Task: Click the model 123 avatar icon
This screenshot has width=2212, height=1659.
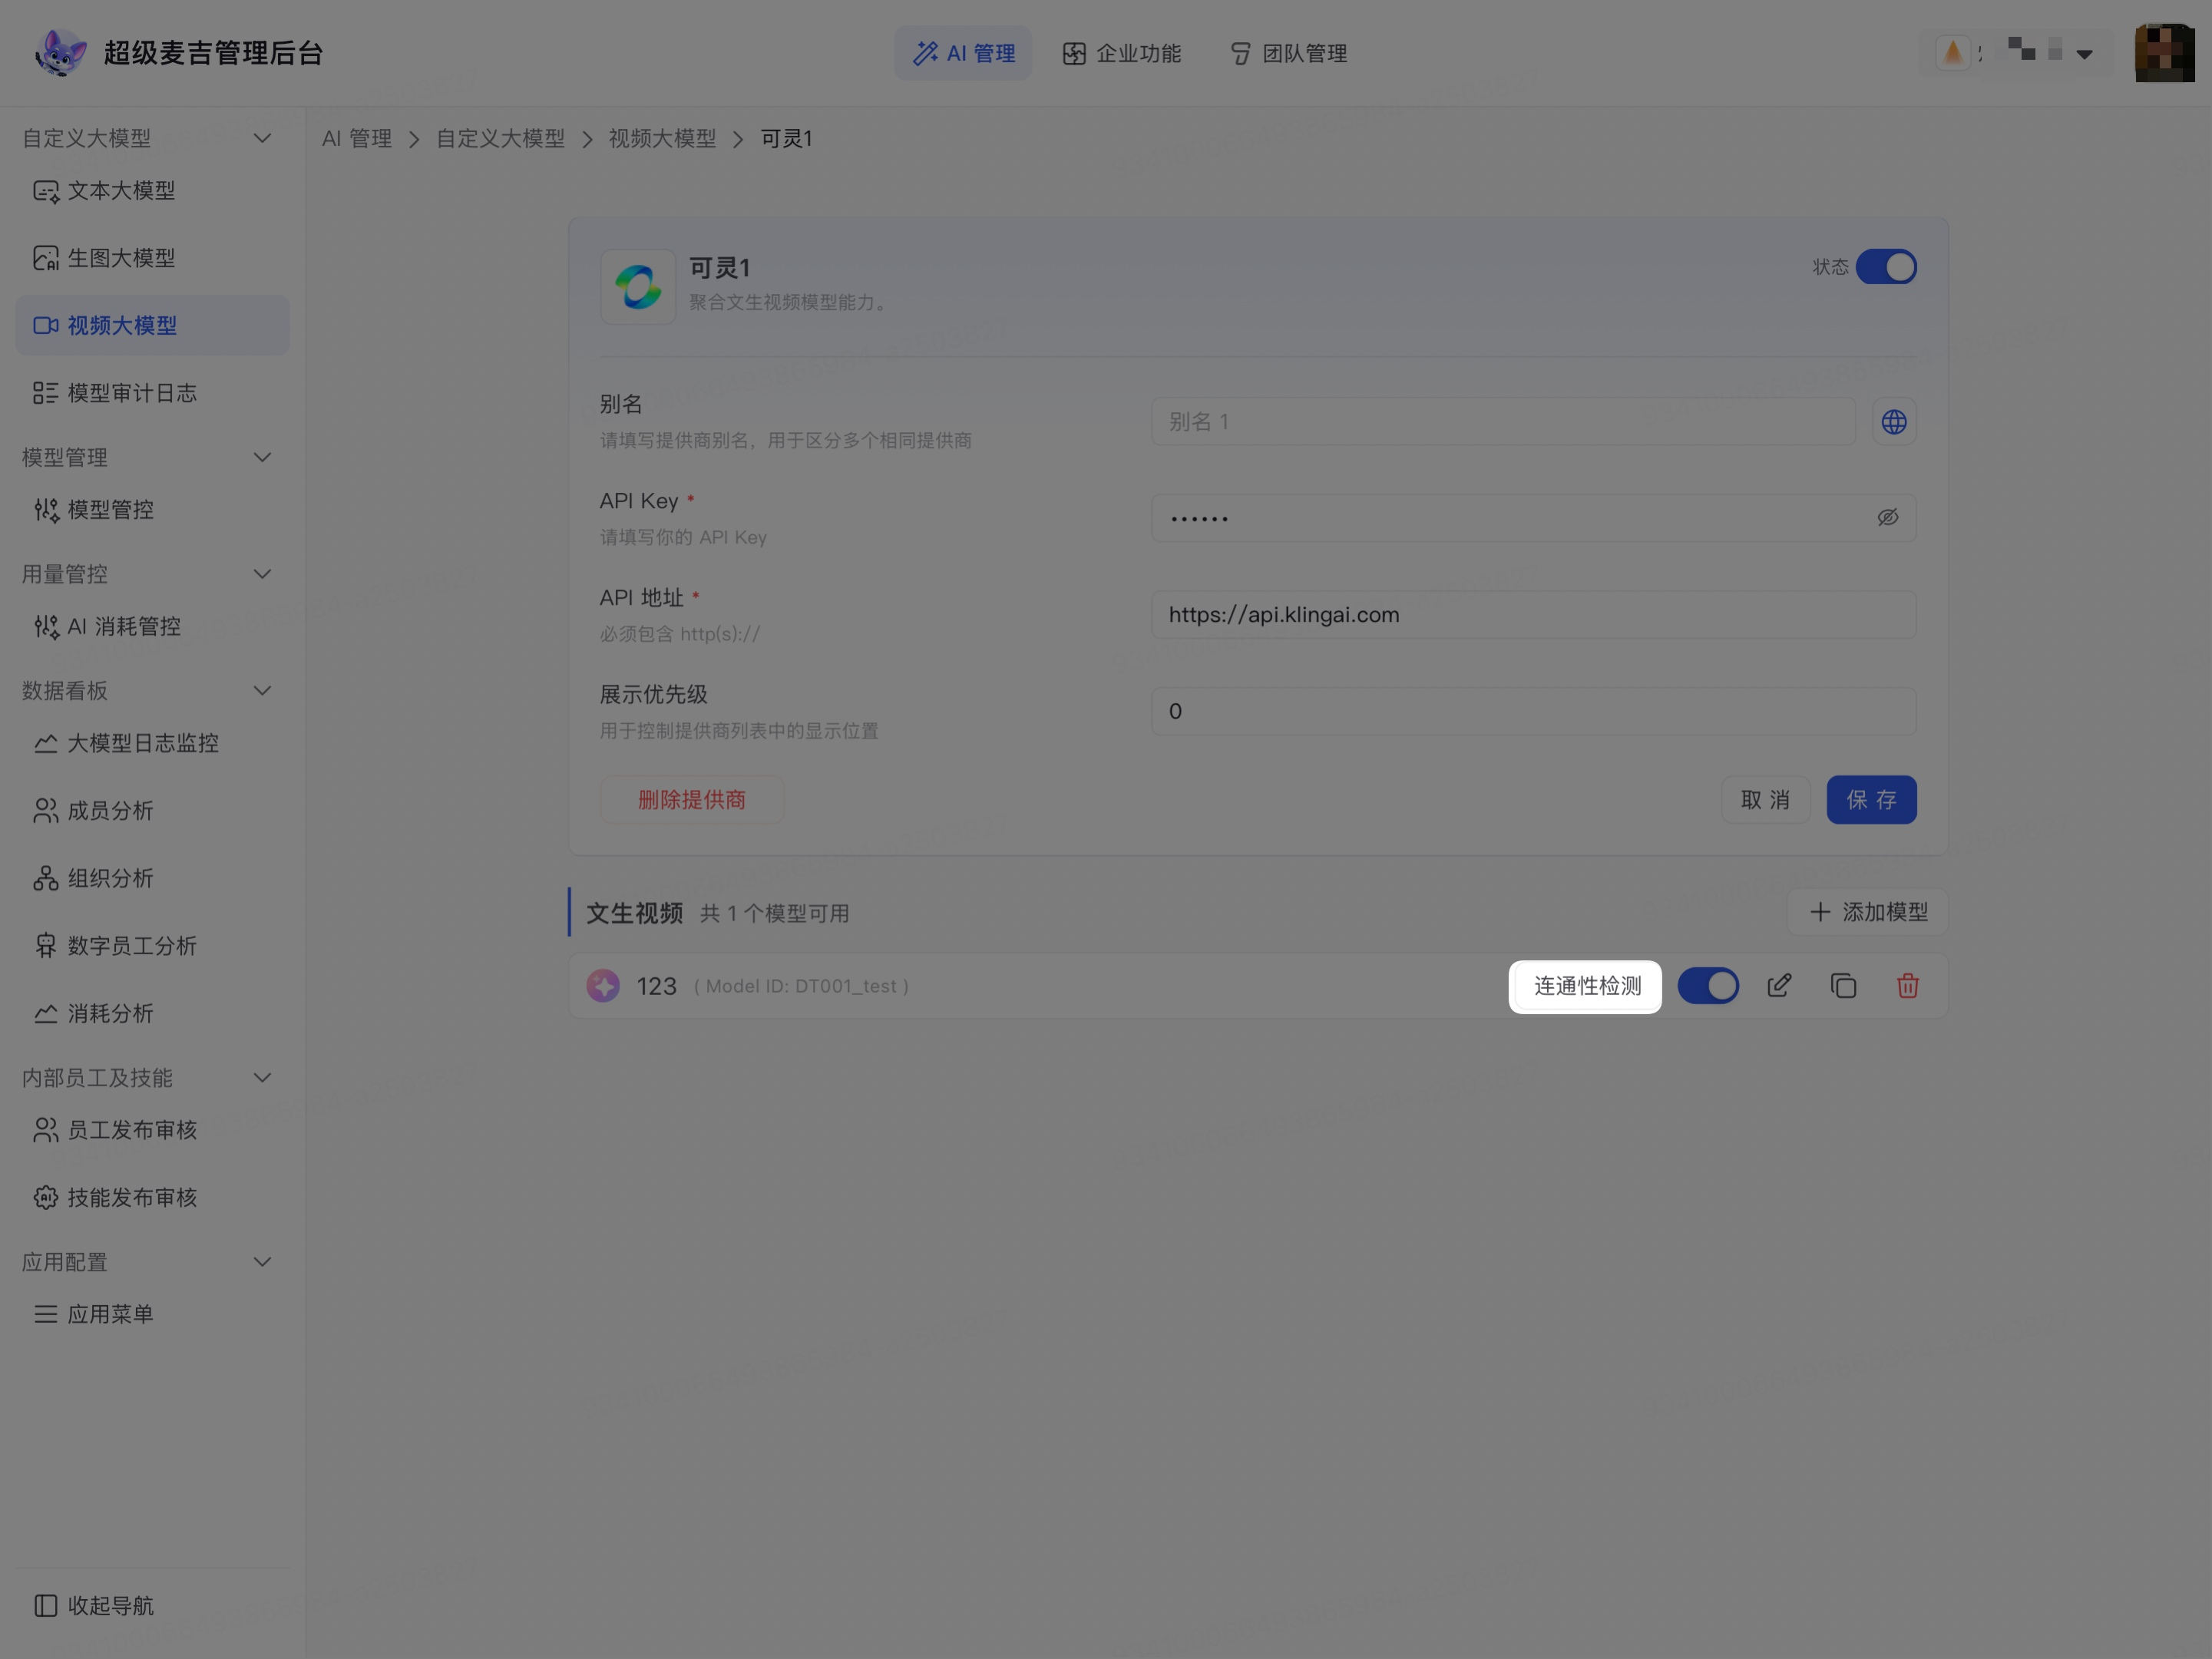Action: tap(603, 986)
